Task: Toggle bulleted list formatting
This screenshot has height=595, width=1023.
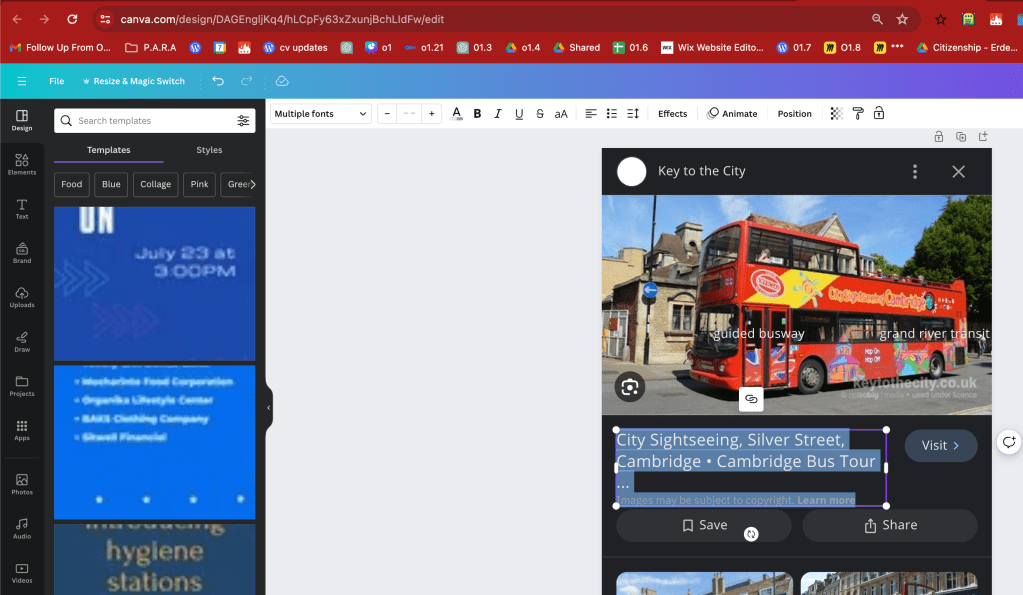Action: 611,114
